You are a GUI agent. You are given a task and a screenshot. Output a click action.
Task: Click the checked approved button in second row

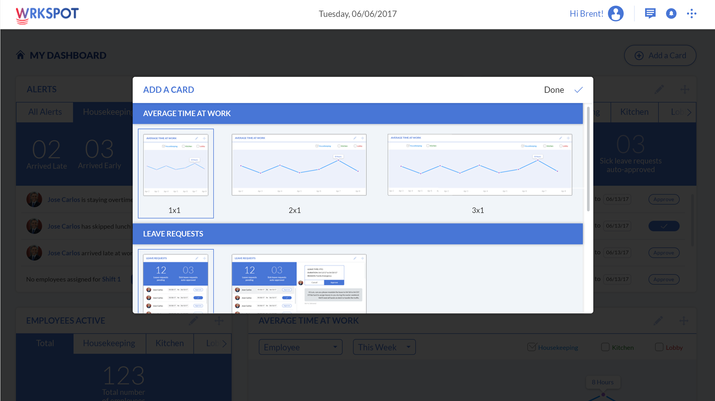coord(663,226)
